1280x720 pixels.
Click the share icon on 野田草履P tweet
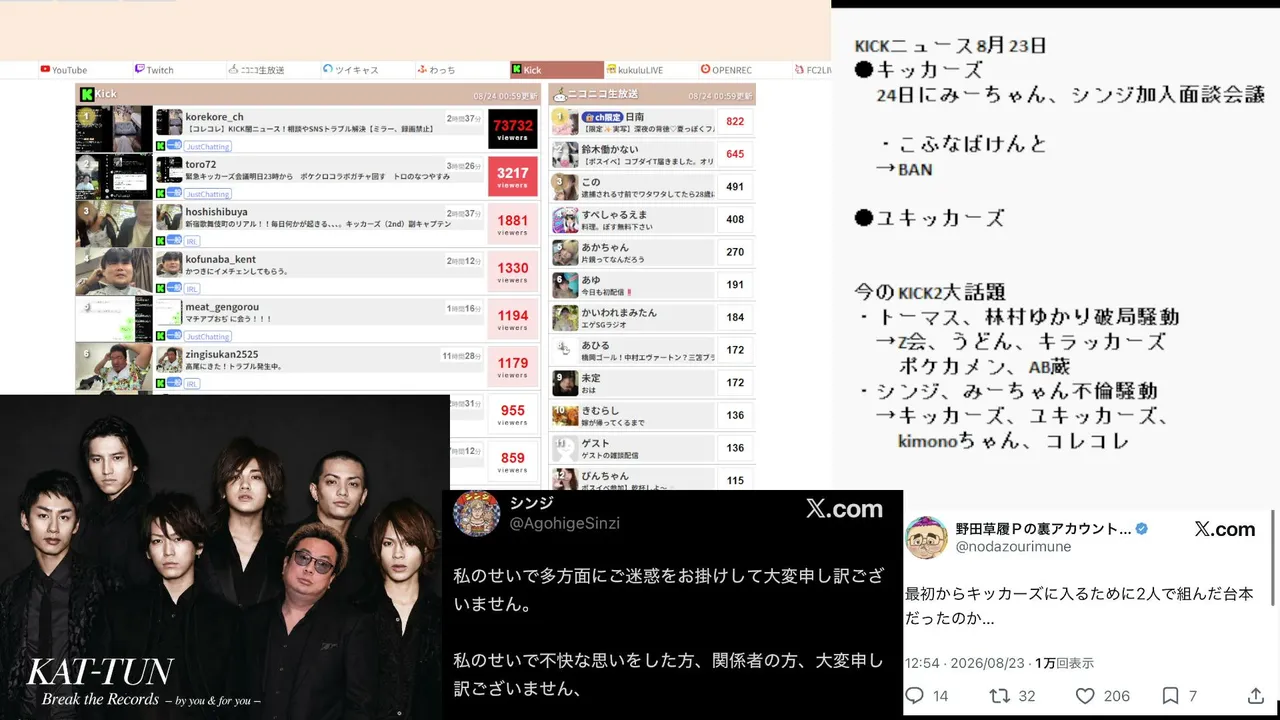tap(1256, 696)
